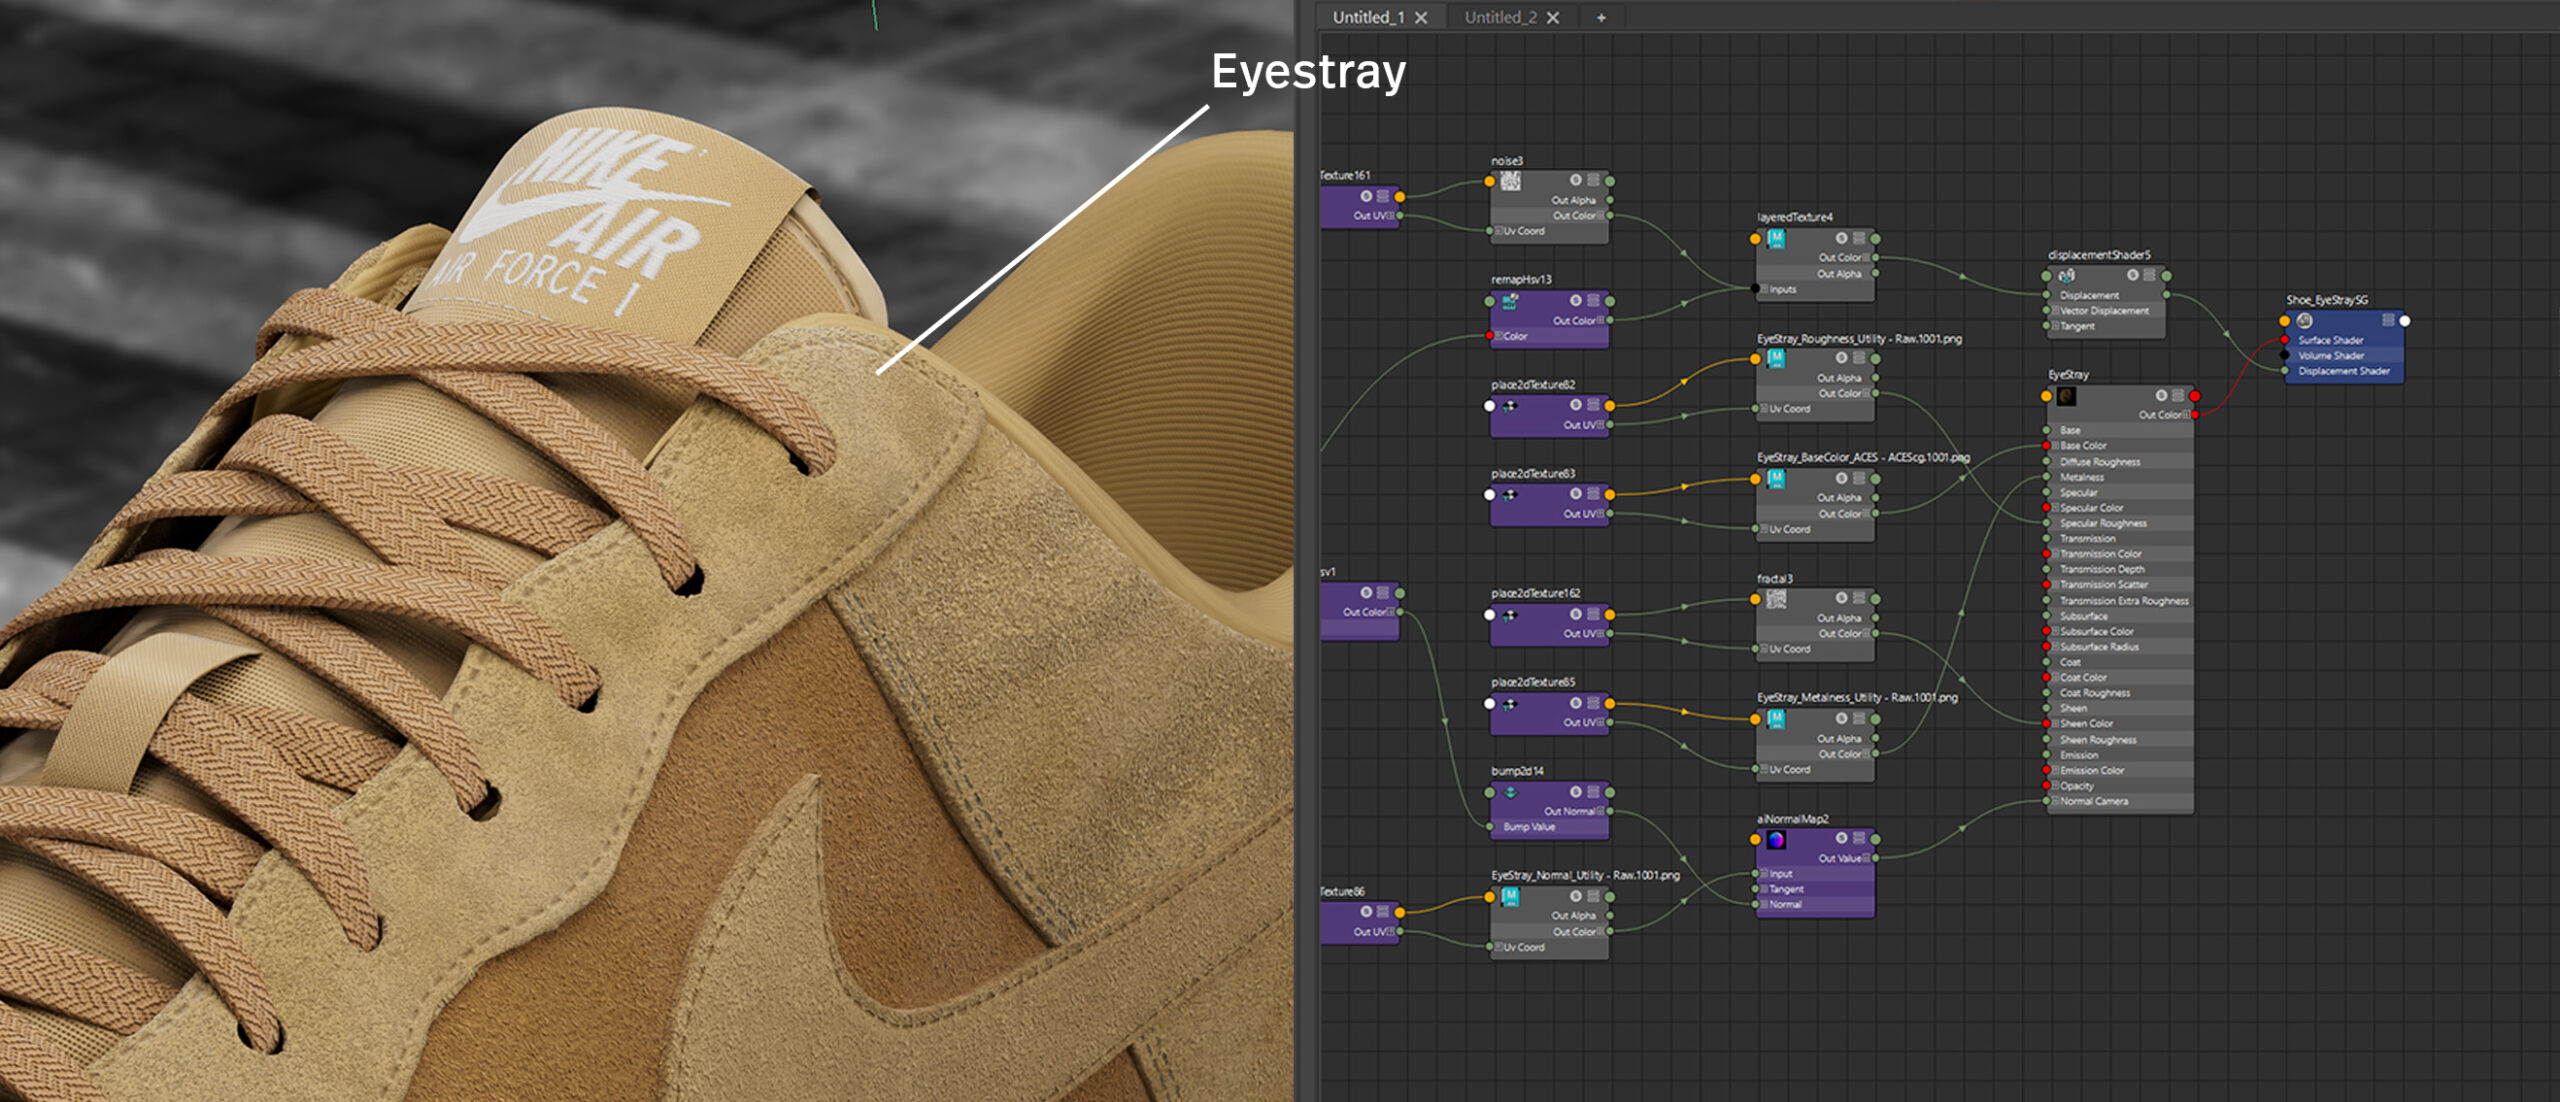Toggle solo button on noise3 node

tap(1575, 181)
